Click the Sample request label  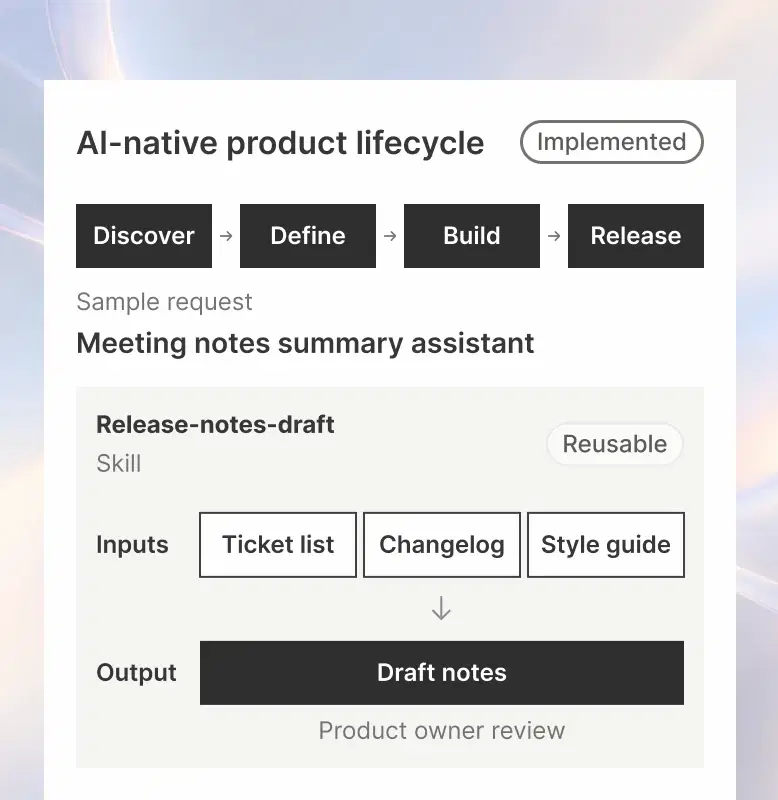click(164, 302)
